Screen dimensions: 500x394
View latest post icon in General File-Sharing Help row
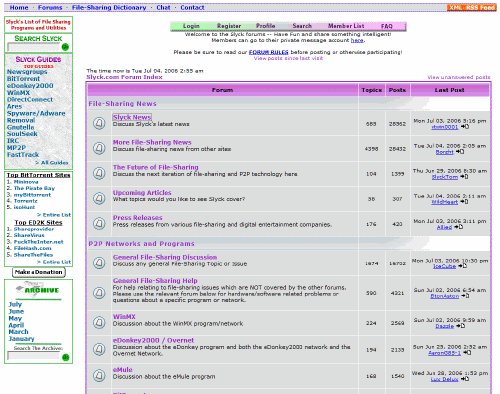[465, 296]
